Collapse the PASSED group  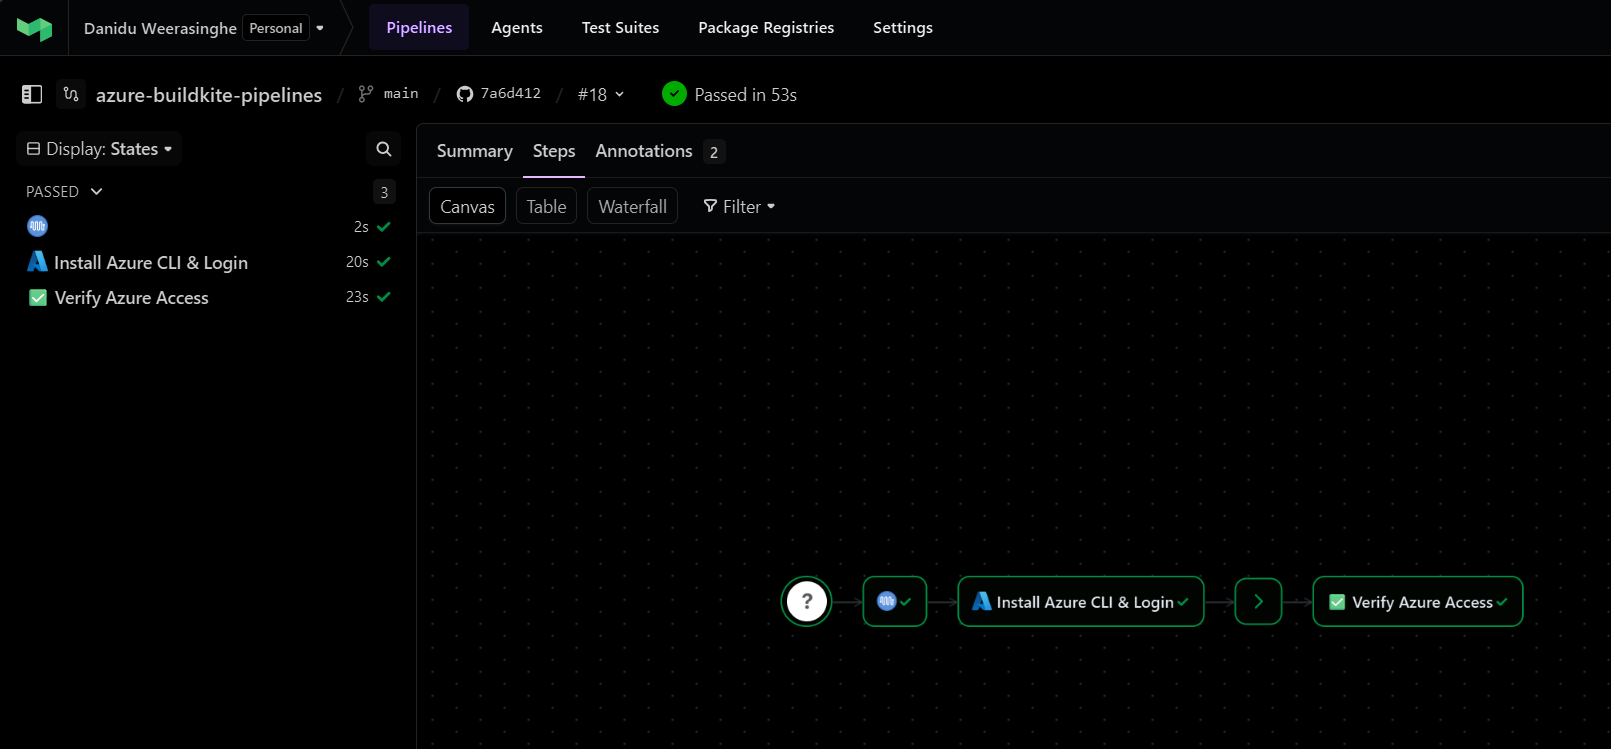pos(64,191)
